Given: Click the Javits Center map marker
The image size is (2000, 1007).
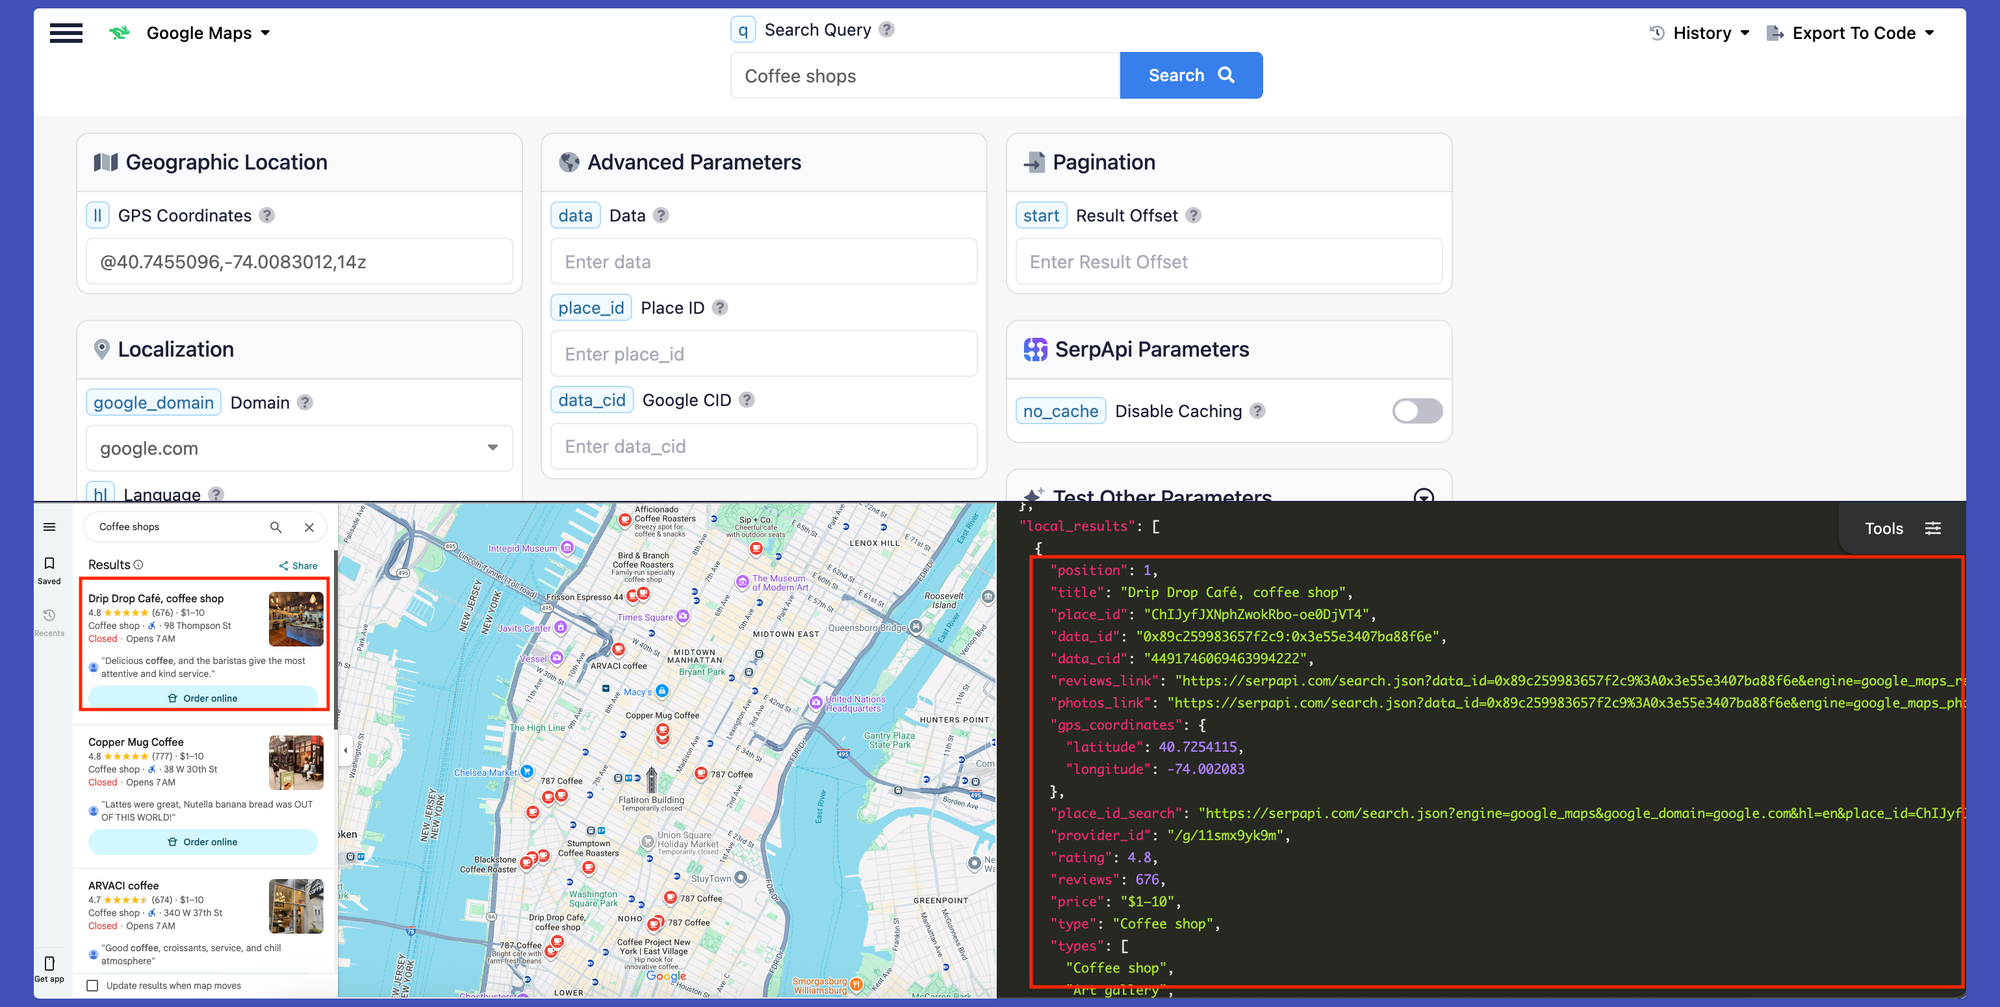Looking at the screenshot, I should point(561,628).
